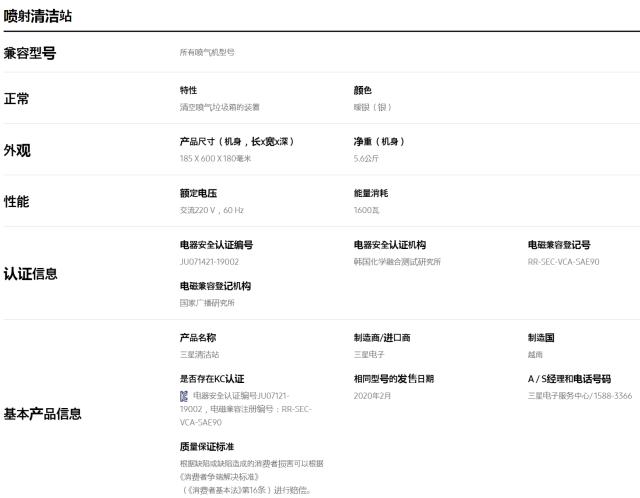This screenshot has width=640, height=498.
Task: Click the 喷射清洁站 page heading
Action: click(37, 16)
